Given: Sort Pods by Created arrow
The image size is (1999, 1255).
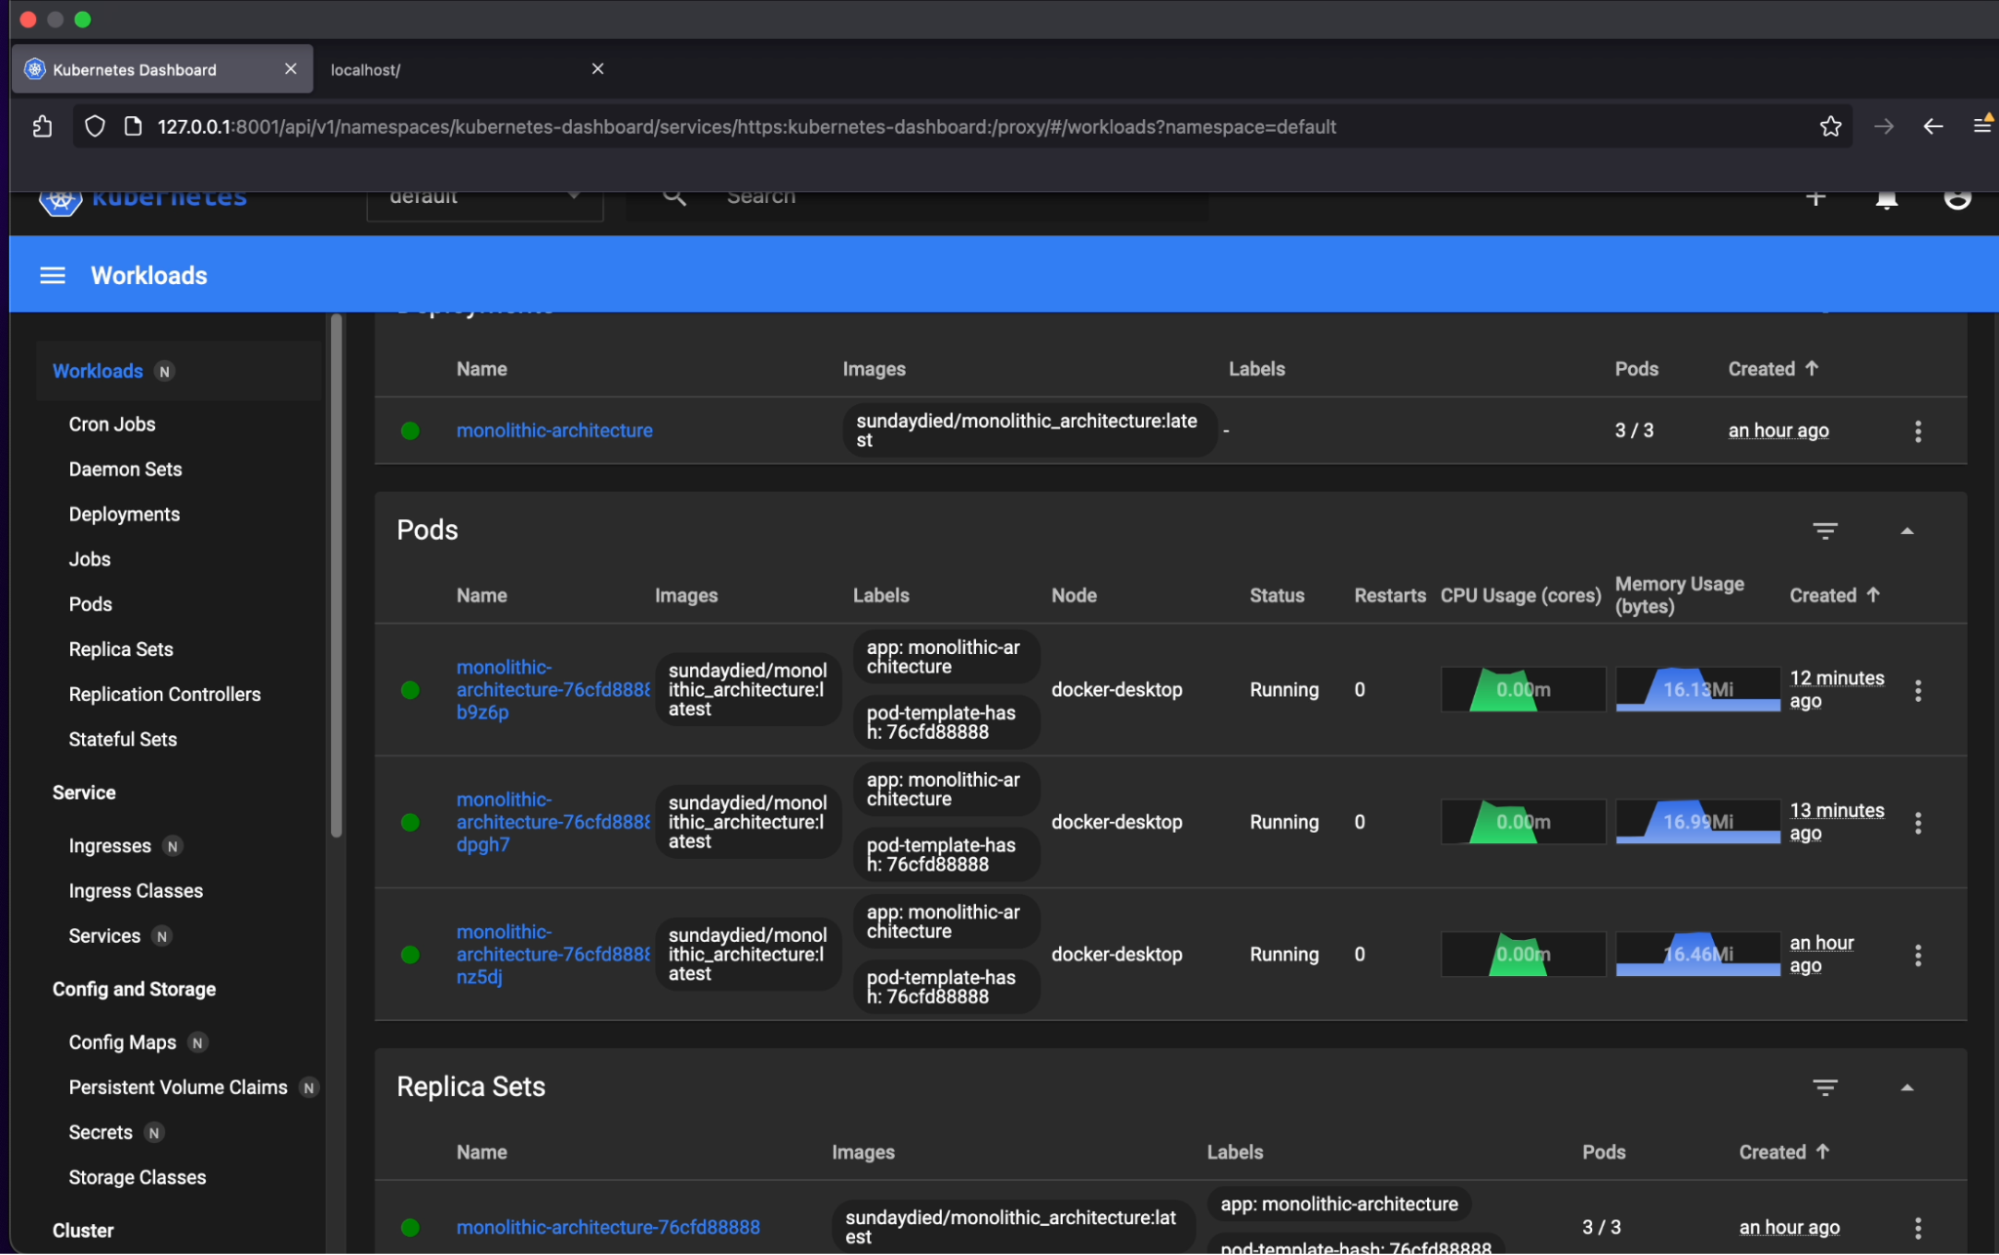Looking at the screenshot, I should [x=1873, y=595].
